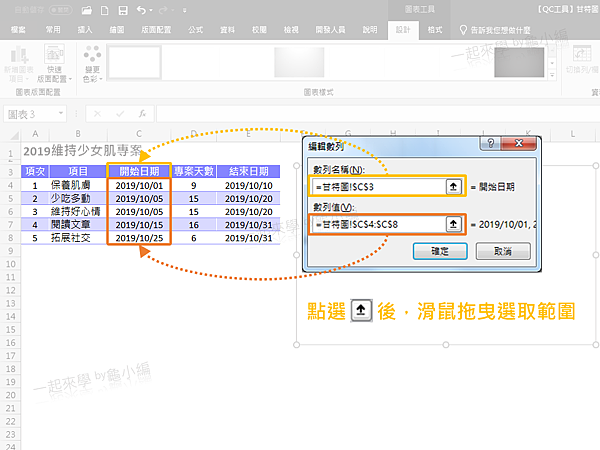This screenshot has width=600, height=450.
Task: Click the redo arrow icon
Action: click(x=163, y=10)
